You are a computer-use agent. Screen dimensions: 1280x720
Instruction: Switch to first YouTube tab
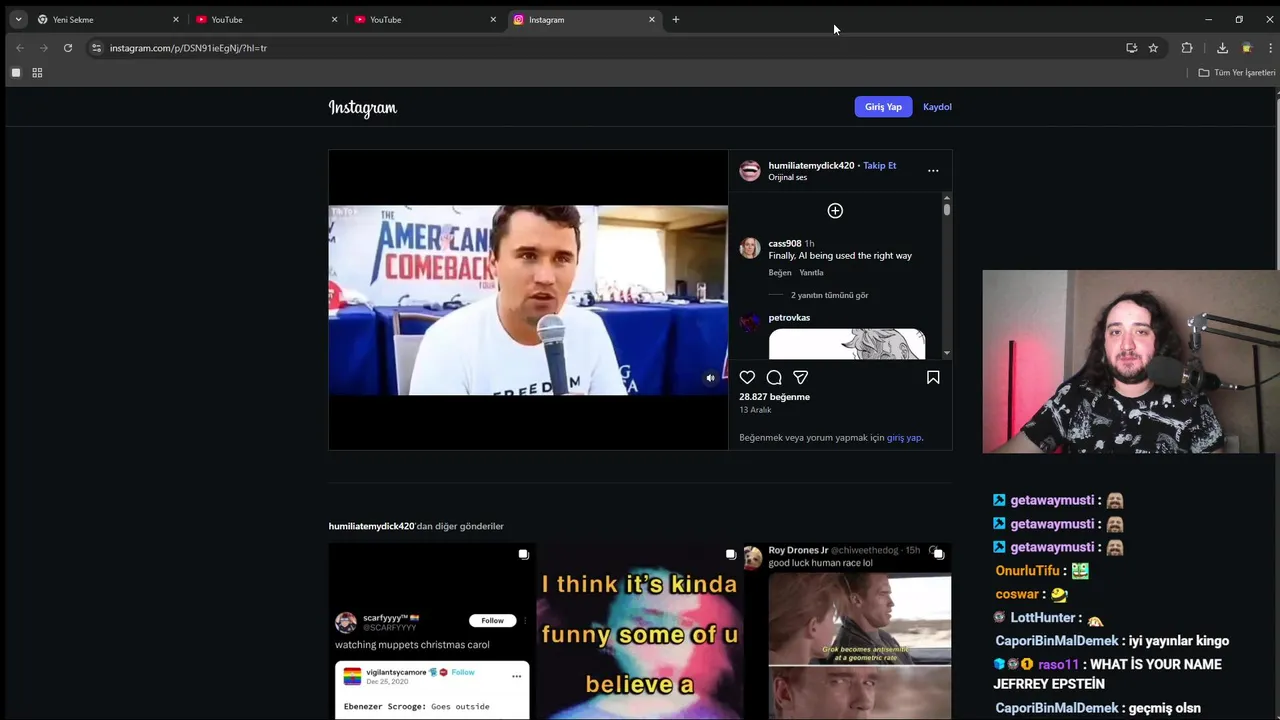click(x=266, y=19)
